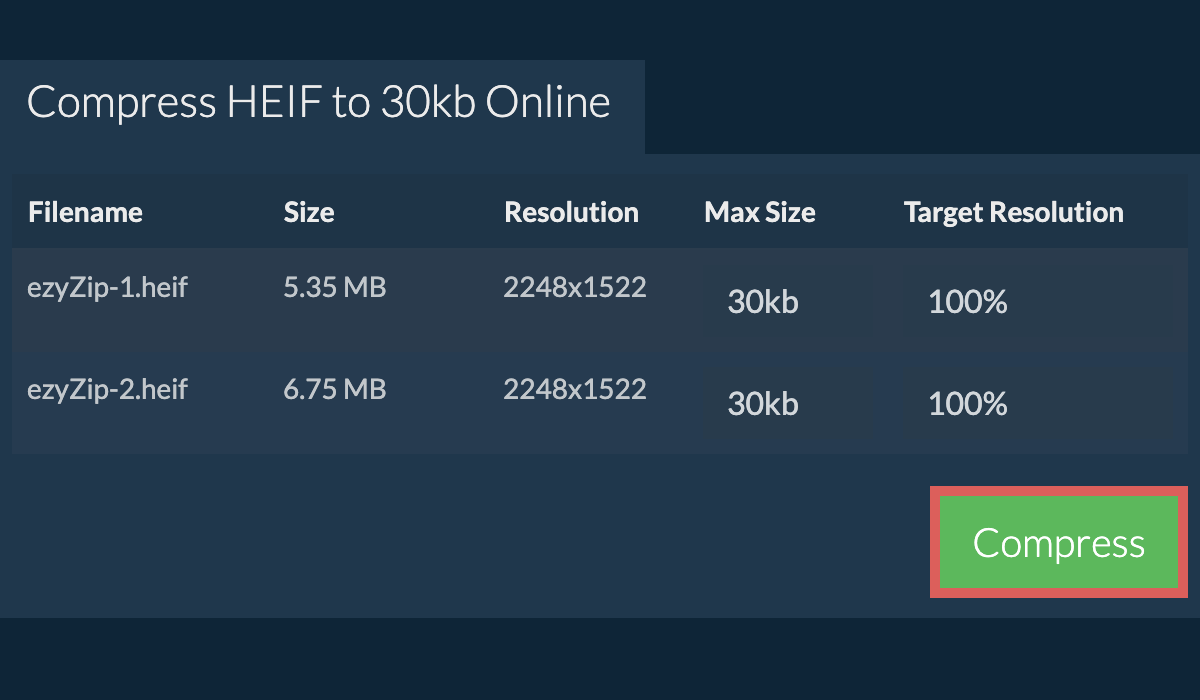
Task: Expand Target Resolution for ezyZip-1.heif
Action: [x=1036, y=301]
